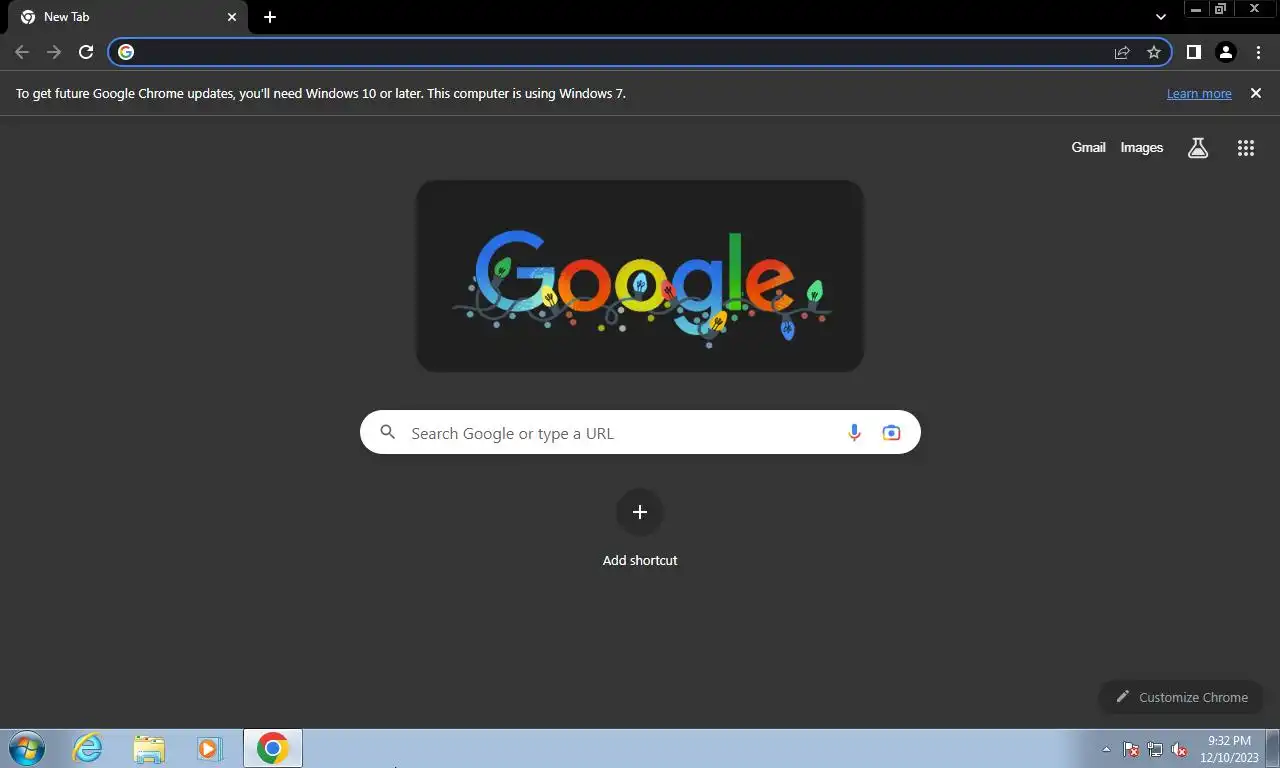Close the New Tab tab
The image size is (1280, 768).
click(x=232, y=17)
